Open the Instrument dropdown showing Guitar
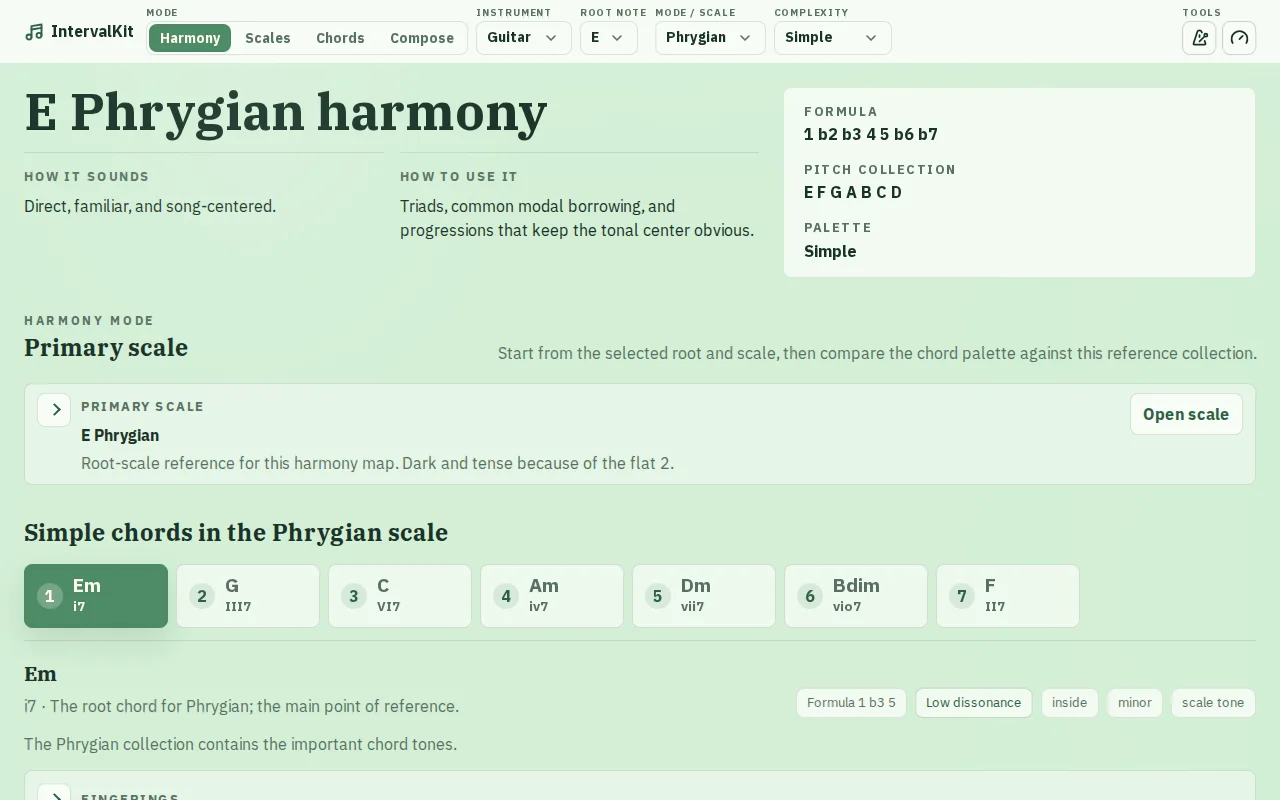This screenshot has width=1280, height=800. [523, 38]
